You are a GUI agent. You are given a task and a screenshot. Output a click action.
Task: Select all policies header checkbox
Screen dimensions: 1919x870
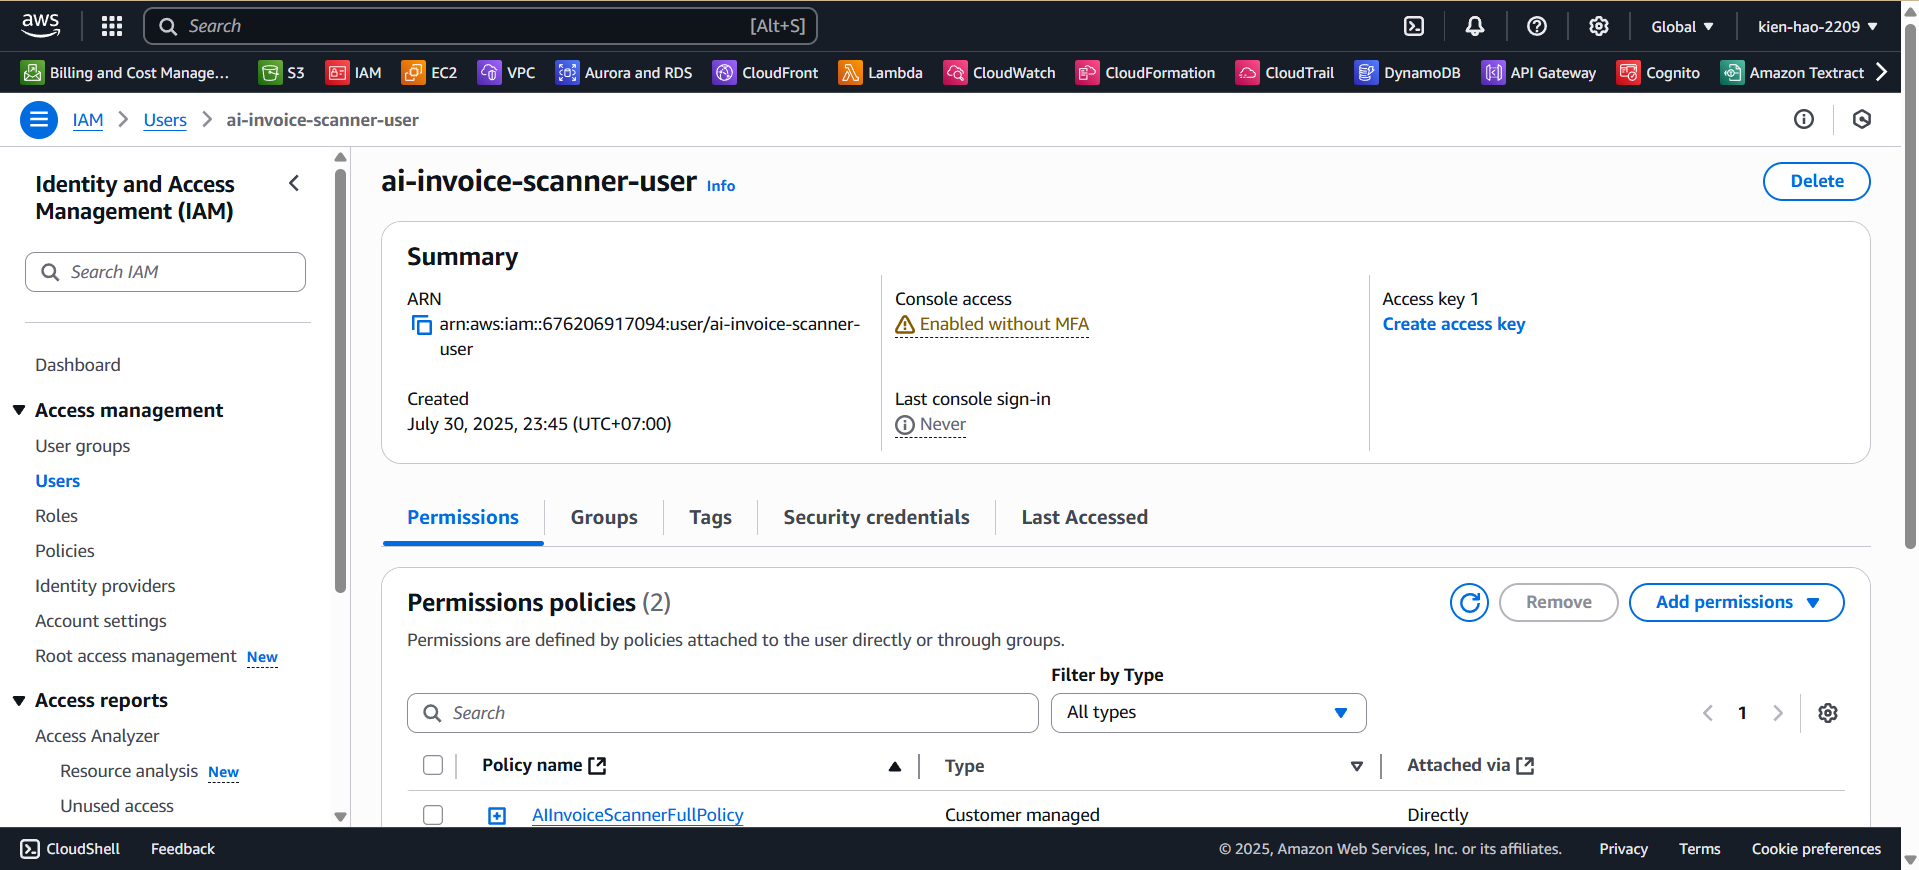[433, 765]
